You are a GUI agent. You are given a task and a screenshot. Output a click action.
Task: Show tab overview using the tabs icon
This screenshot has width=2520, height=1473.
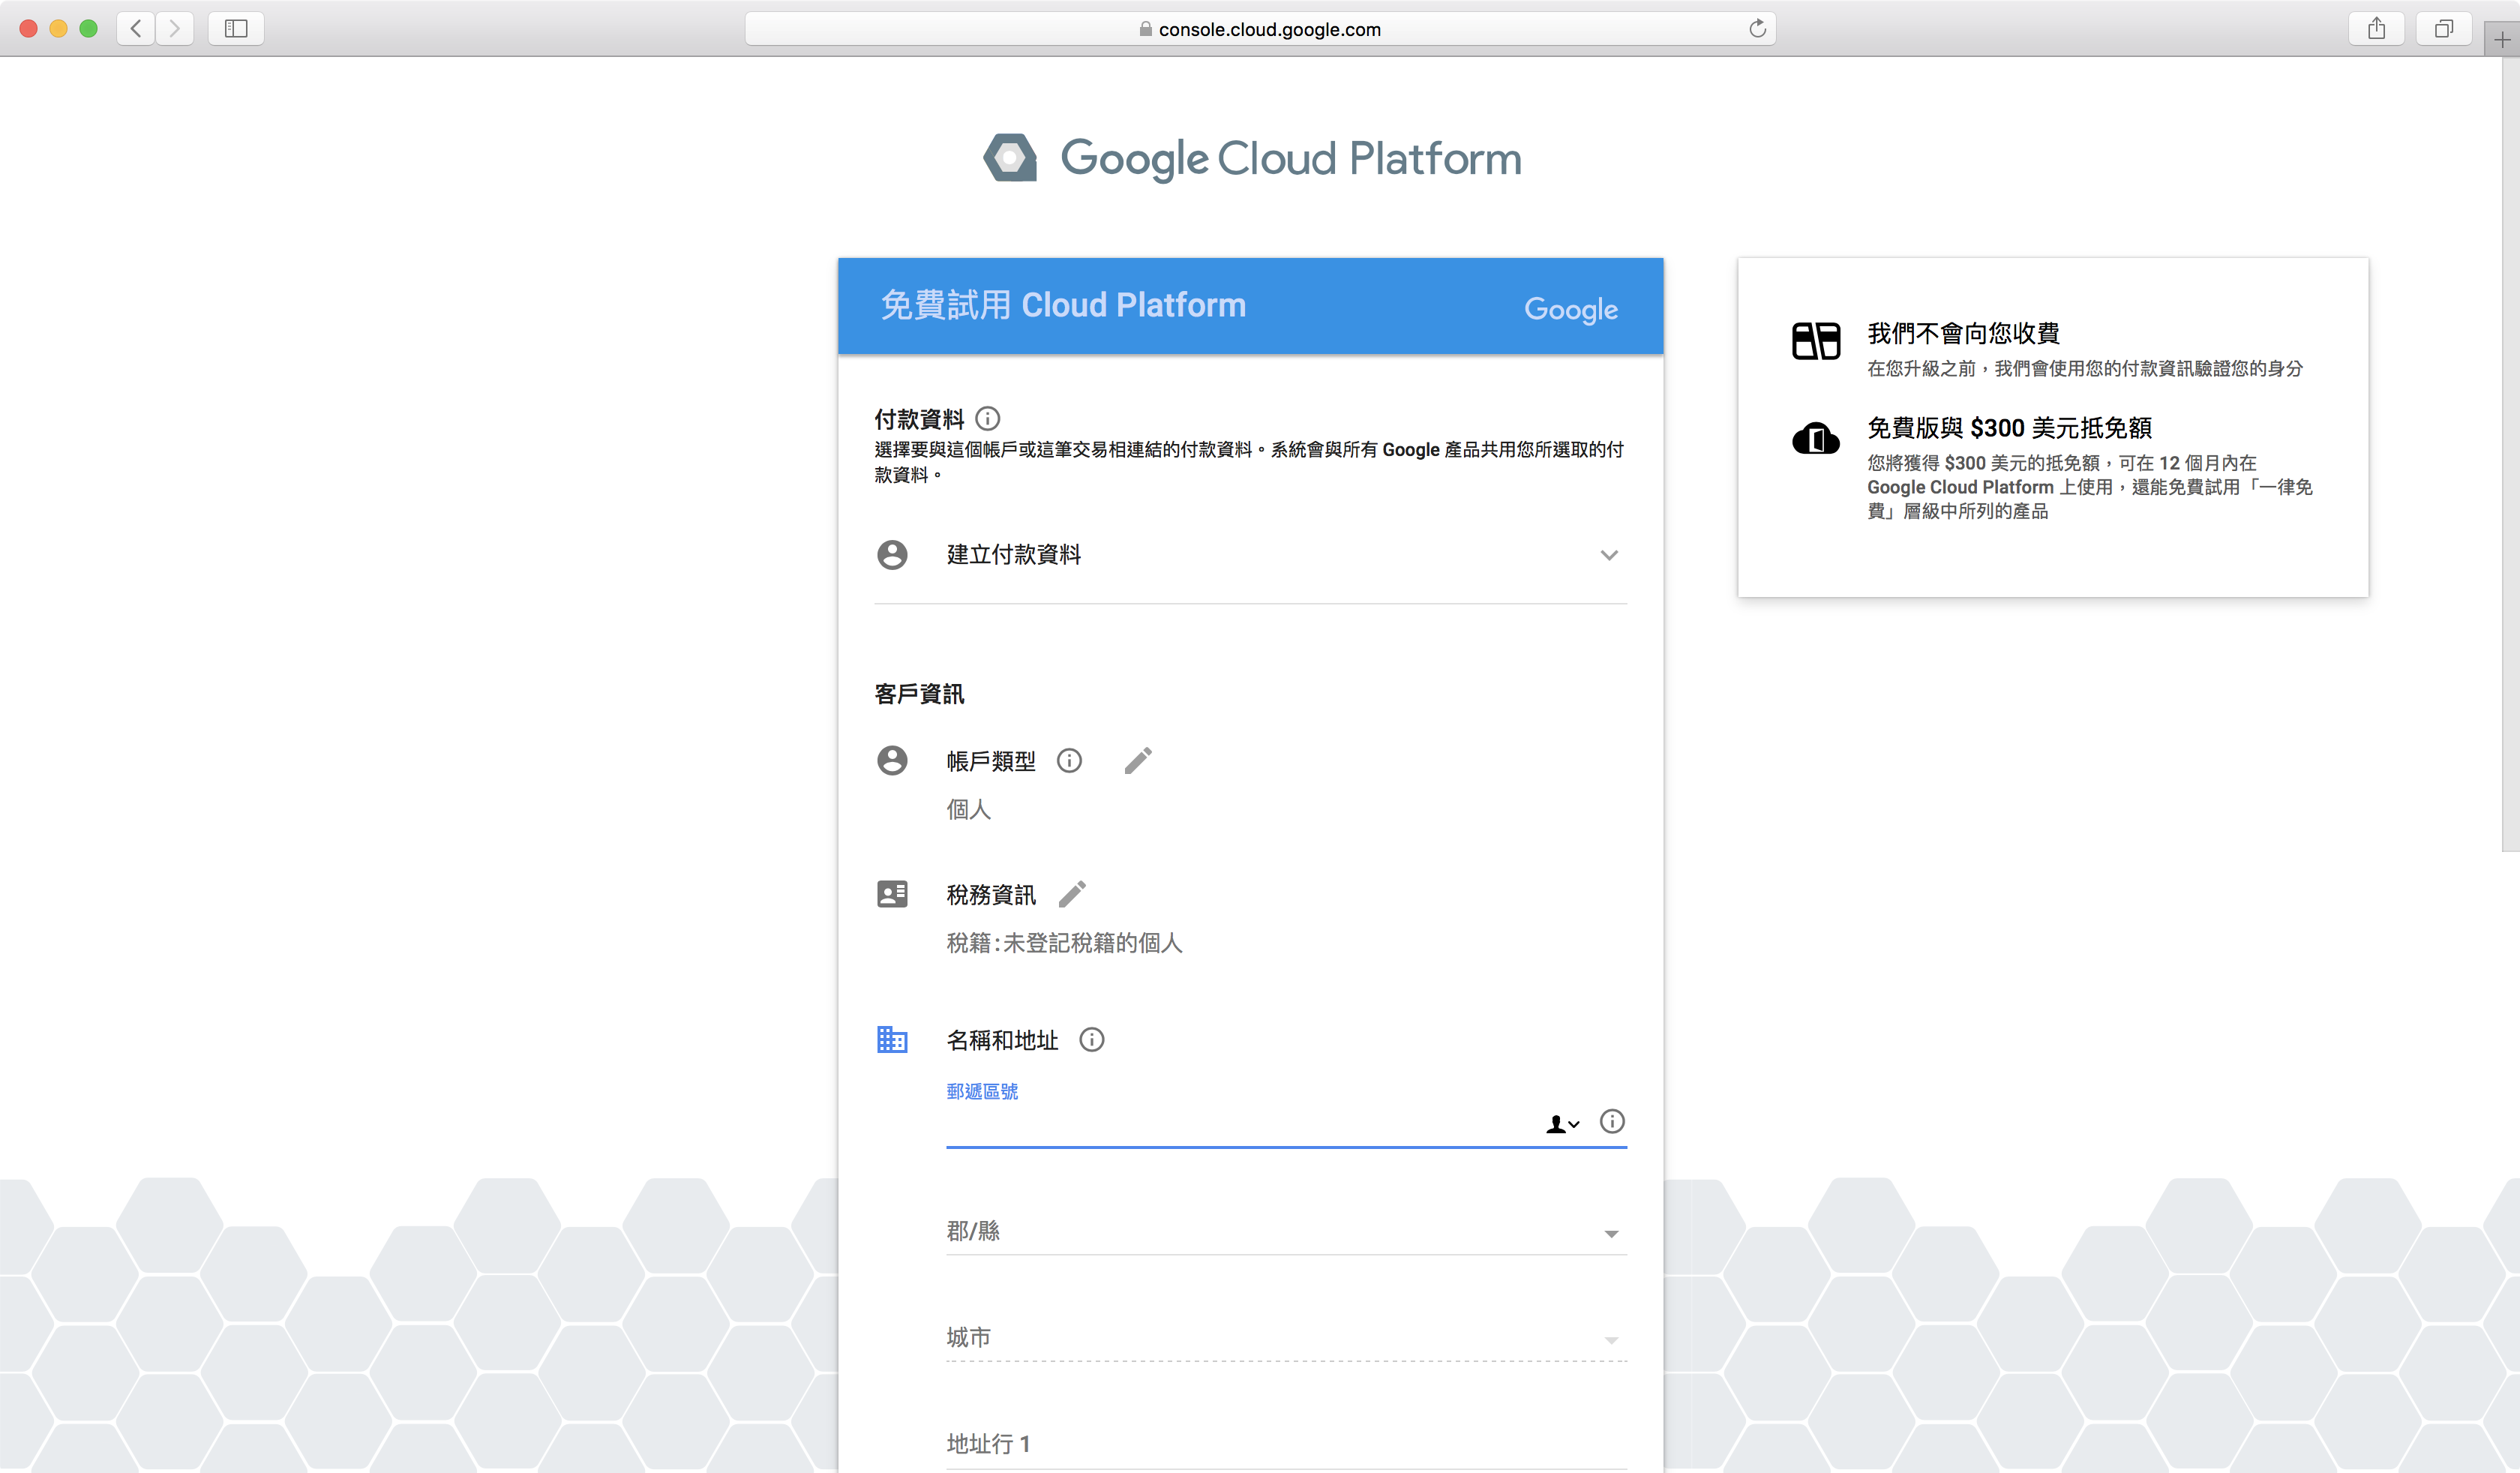coord(2444,28)
